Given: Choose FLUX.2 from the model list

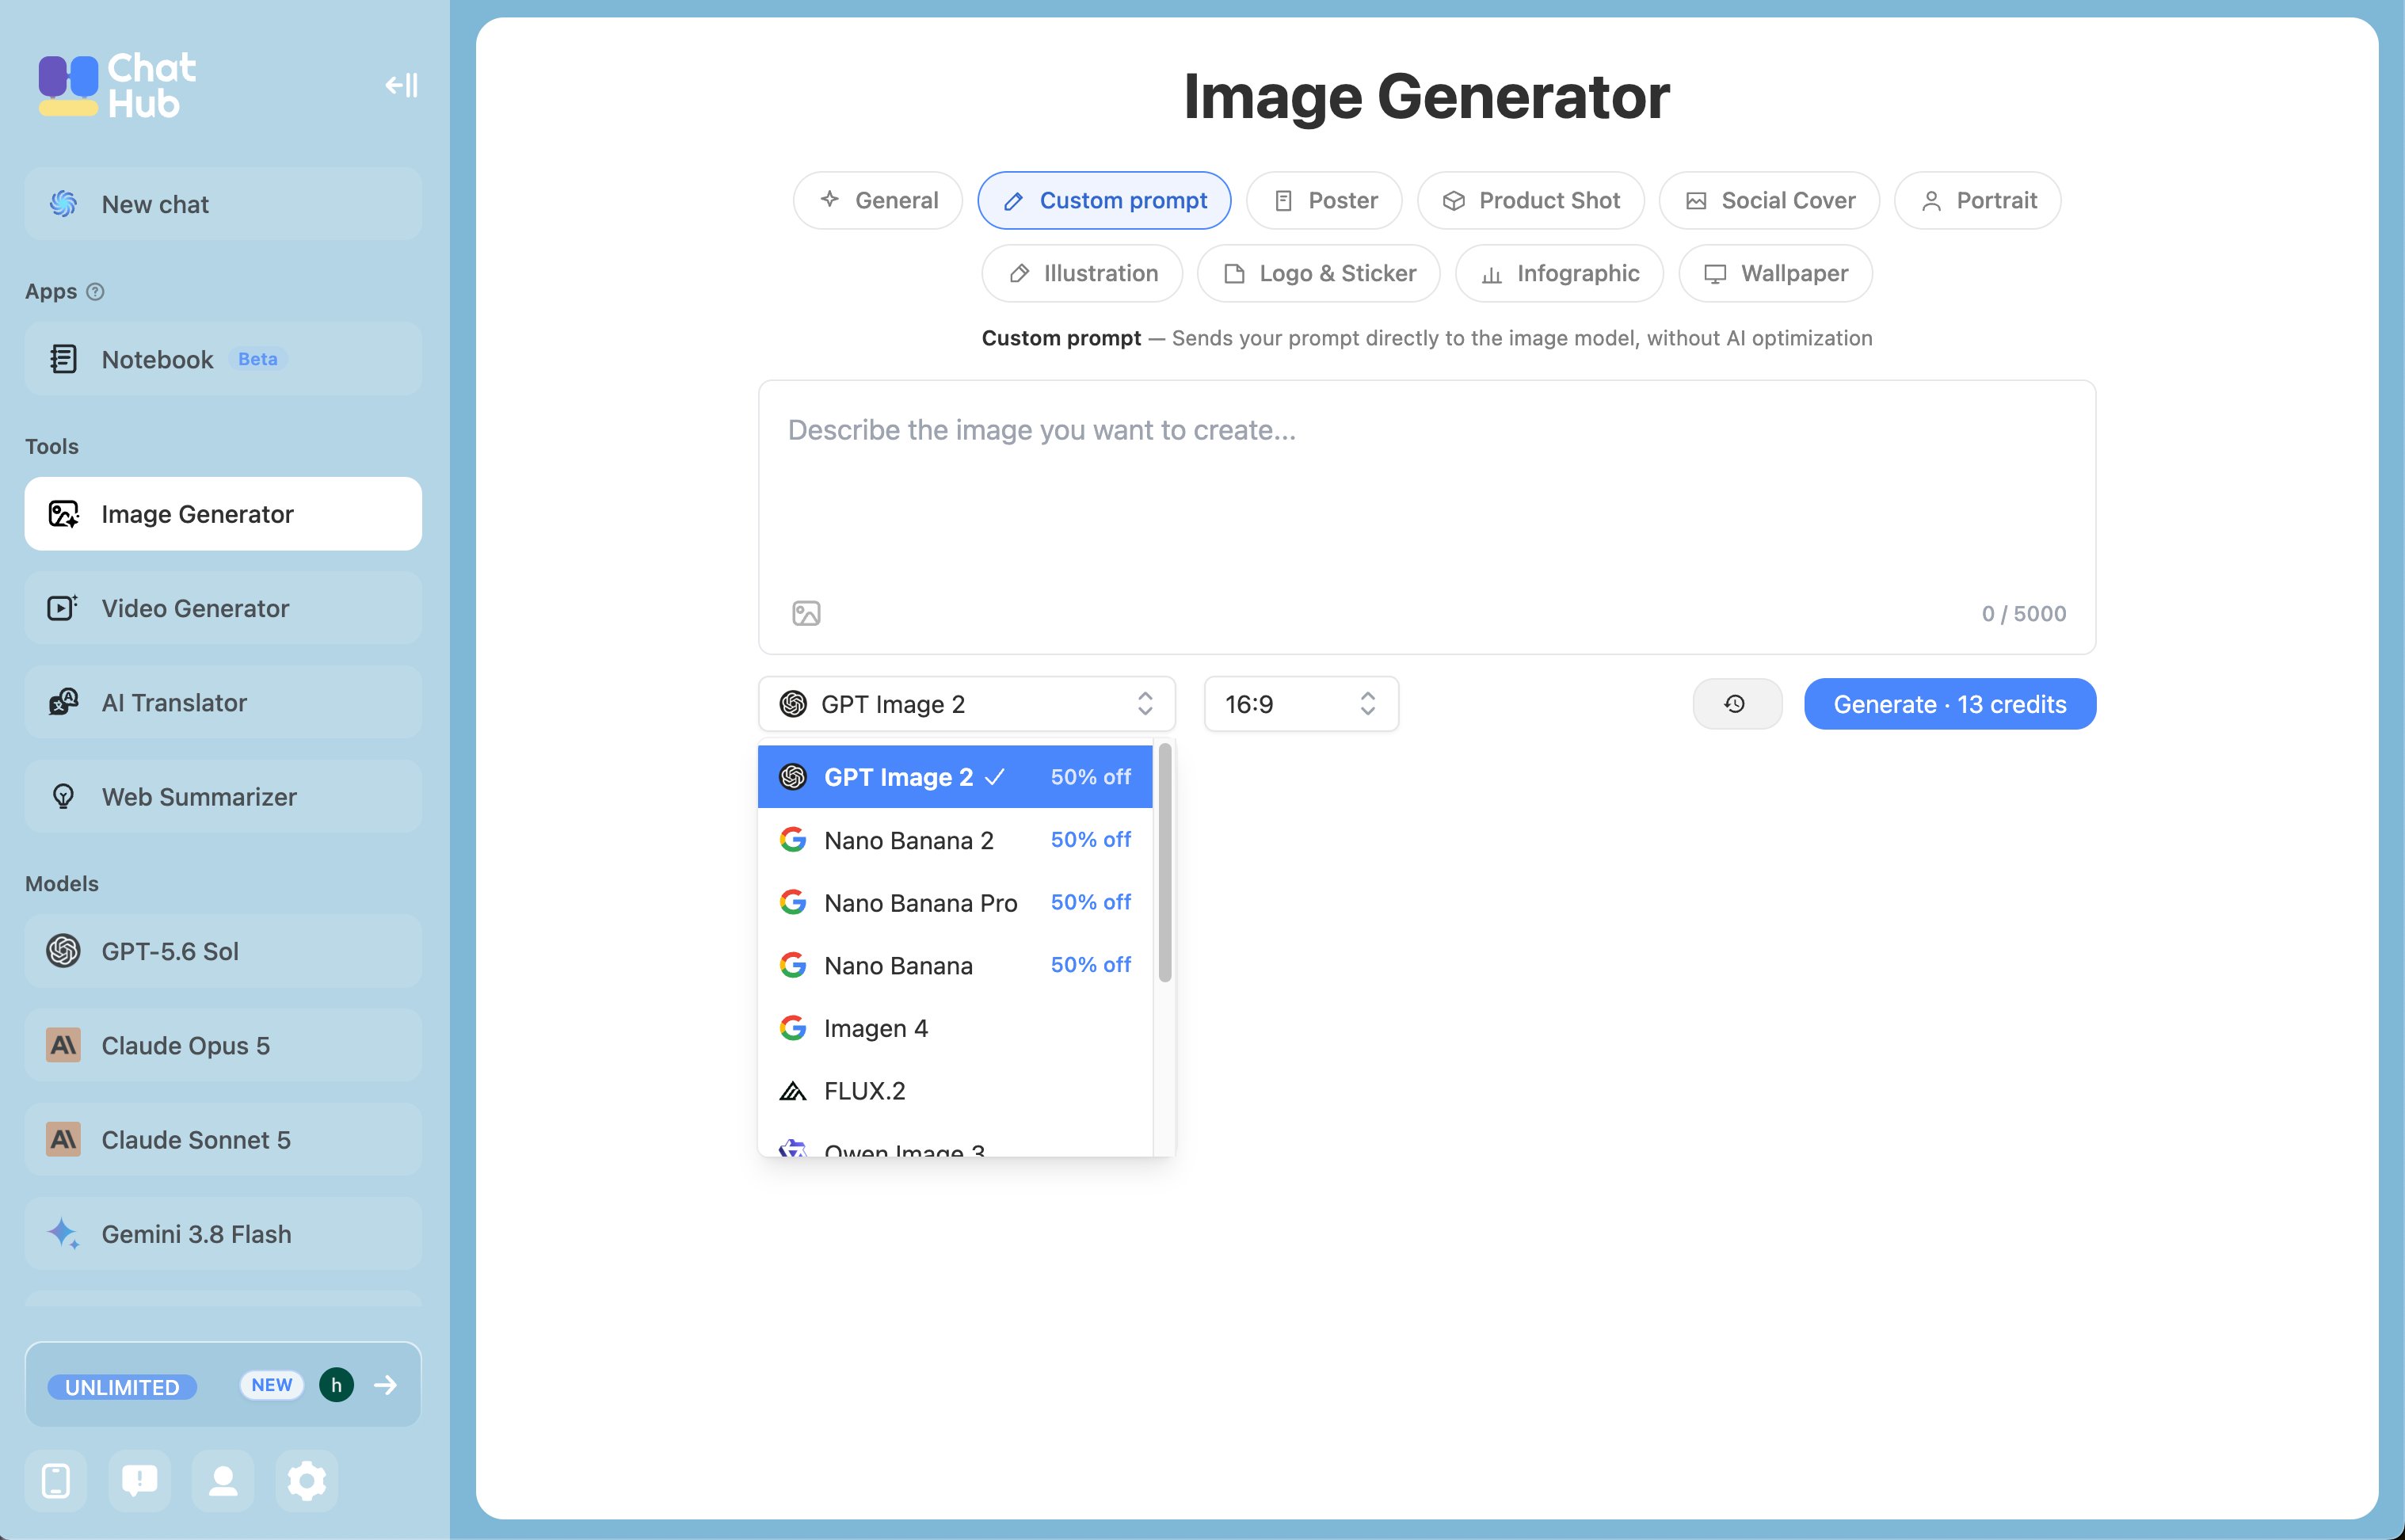Looking at the screenshot, I should tap(955, 1091).
